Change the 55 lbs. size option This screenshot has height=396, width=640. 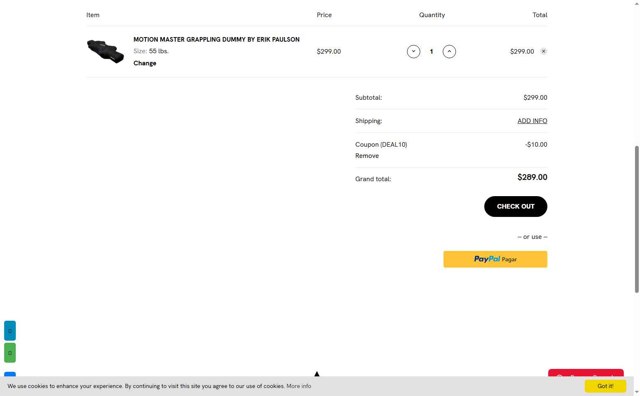[144, 63]
